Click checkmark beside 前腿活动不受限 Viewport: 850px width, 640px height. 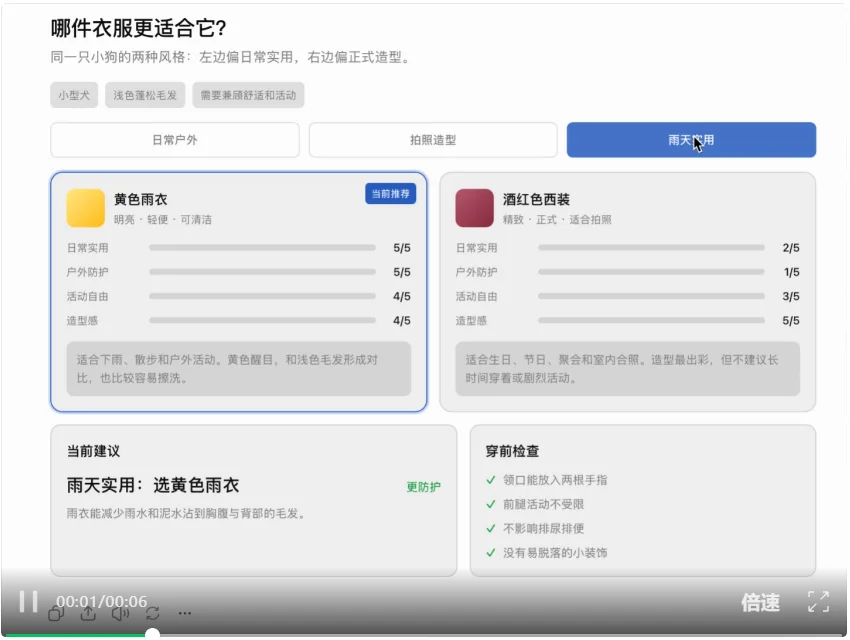click(x=491, y=504)
